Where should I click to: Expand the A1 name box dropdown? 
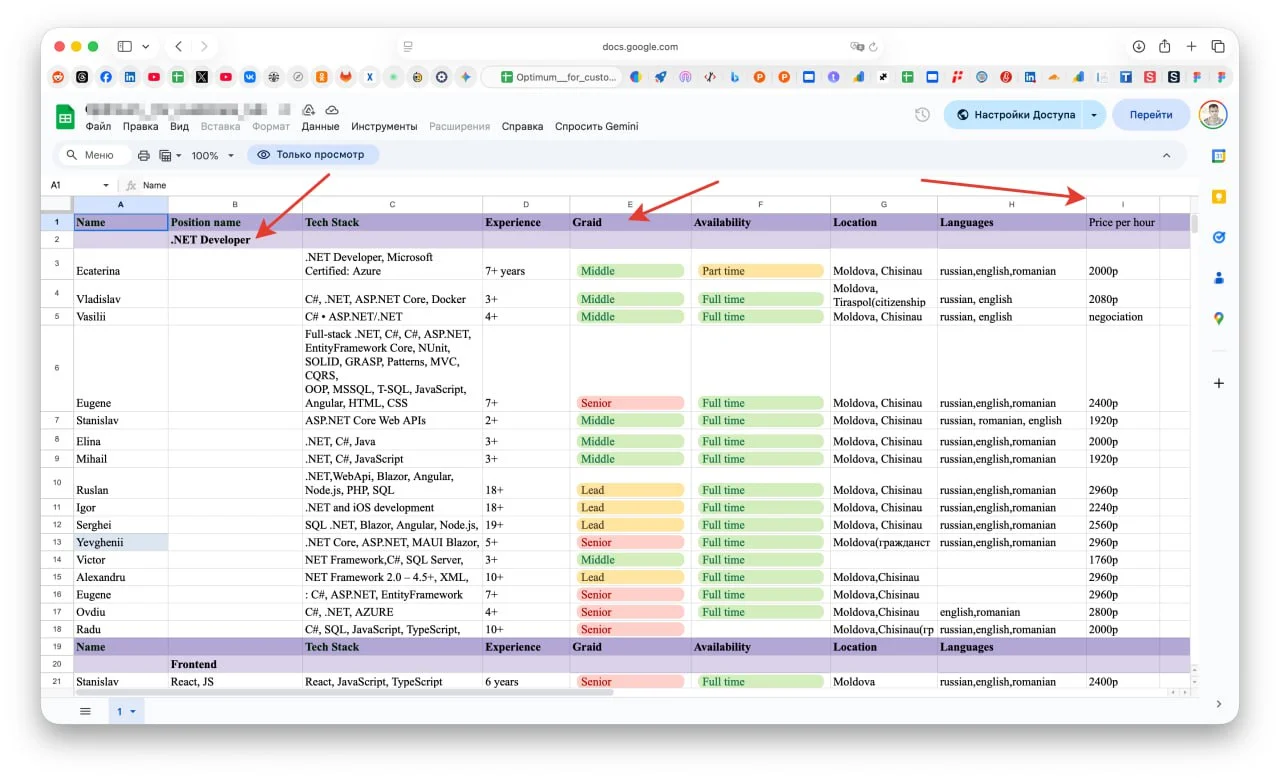106,186
